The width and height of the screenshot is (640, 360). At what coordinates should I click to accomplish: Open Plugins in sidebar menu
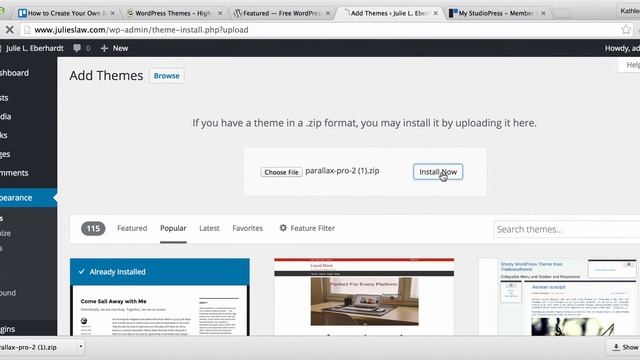[8, 329]
